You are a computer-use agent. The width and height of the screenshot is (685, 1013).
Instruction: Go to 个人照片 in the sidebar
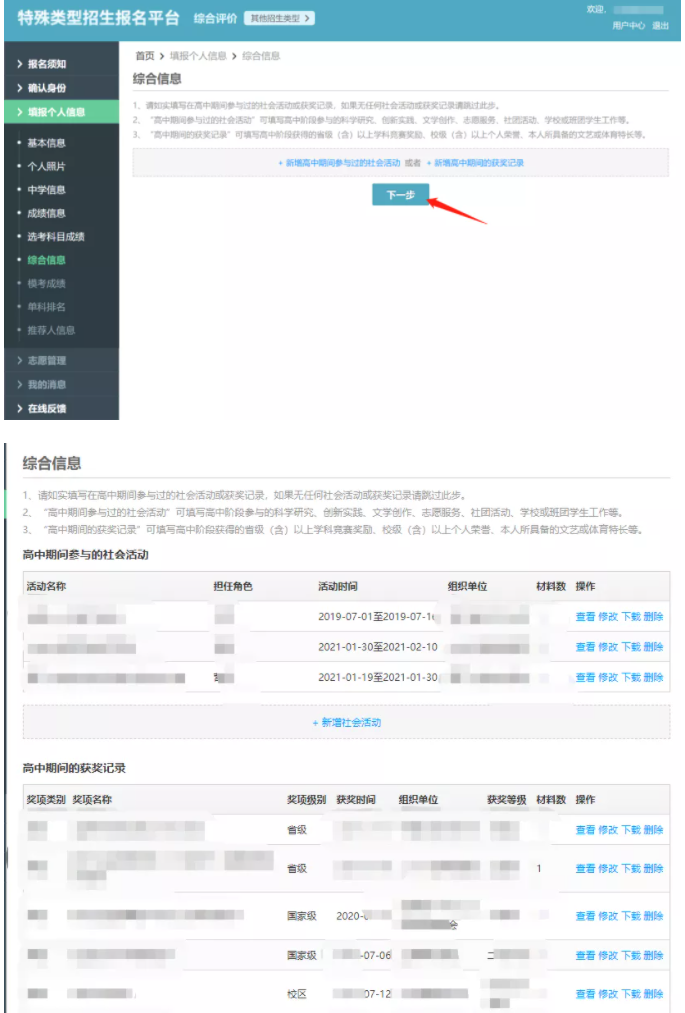click(47, 166)
